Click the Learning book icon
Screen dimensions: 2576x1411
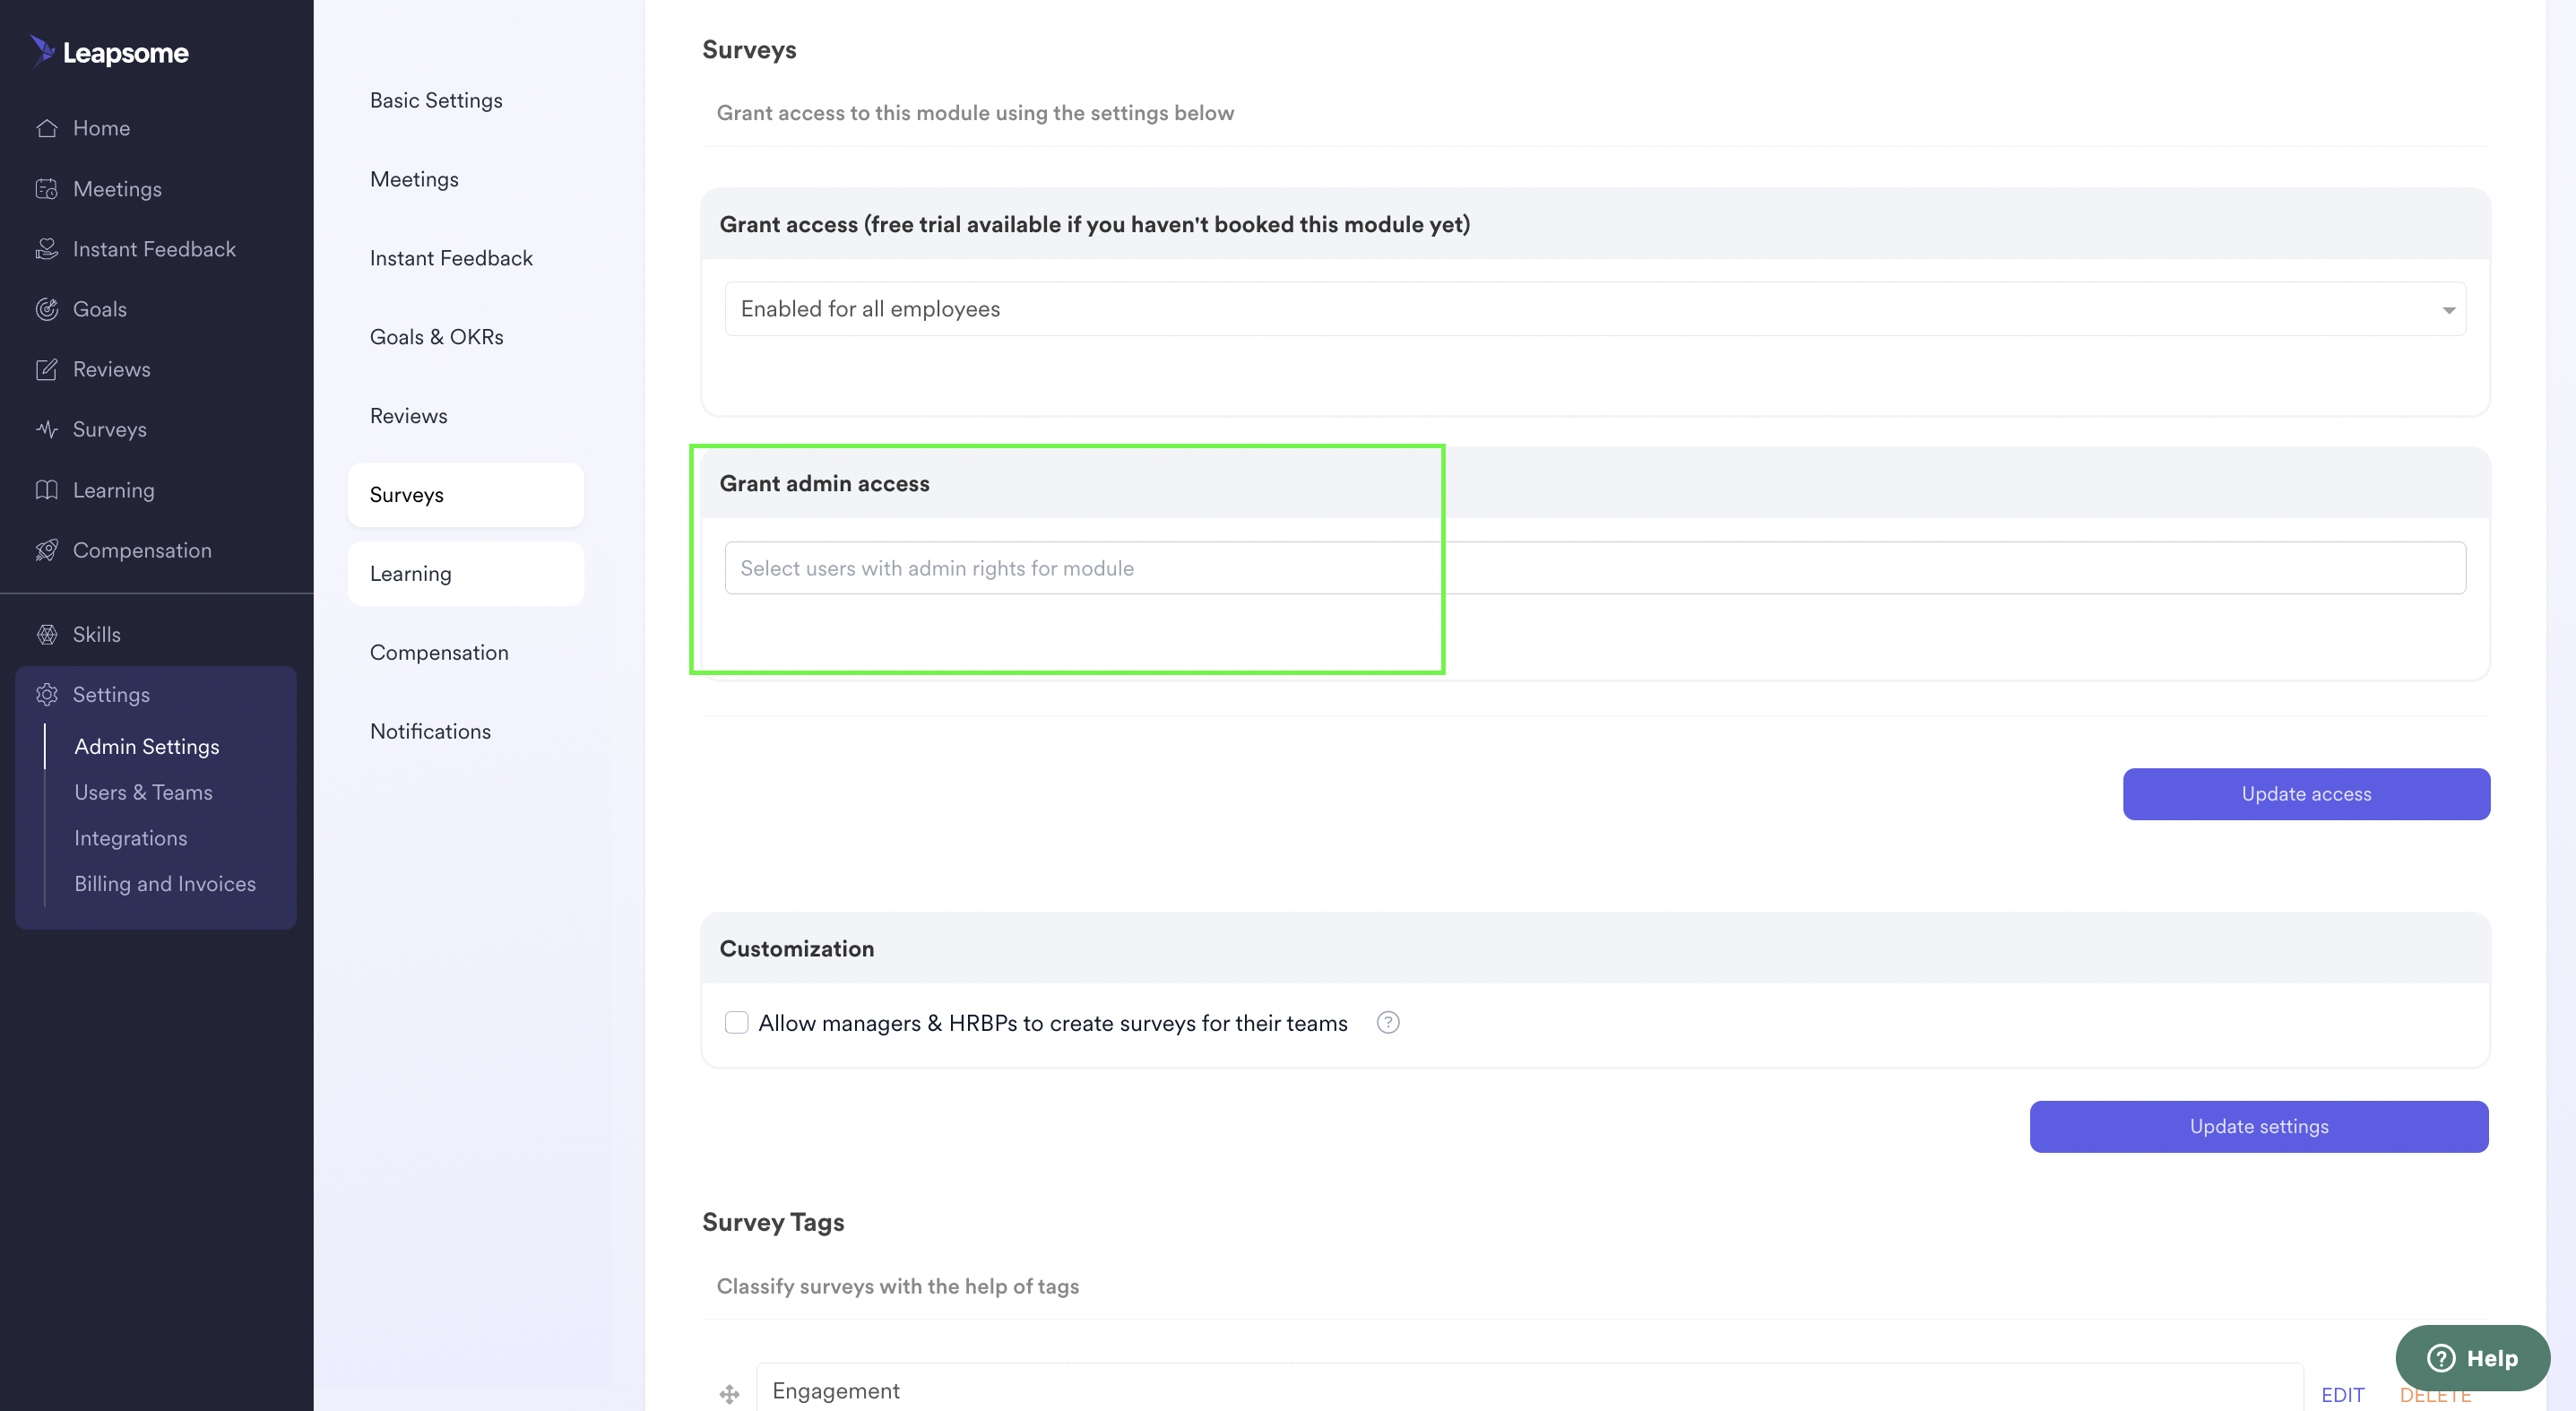tap(47, 490)
